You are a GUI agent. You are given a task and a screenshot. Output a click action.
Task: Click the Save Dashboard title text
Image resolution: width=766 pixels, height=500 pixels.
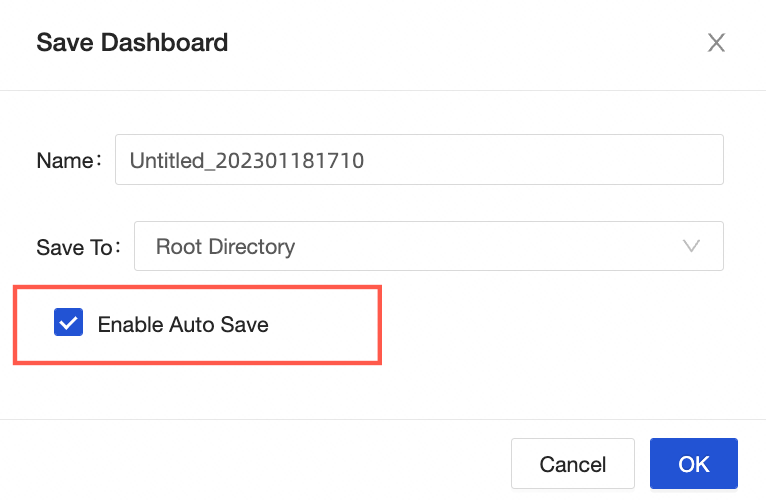coord(132,43)
